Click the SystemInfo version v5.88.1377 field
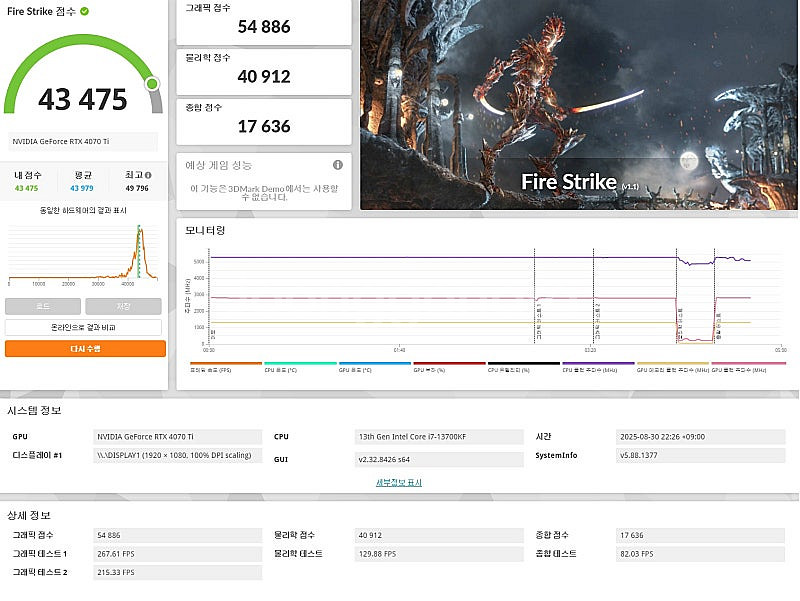The height and width of the screenshot is (601, 800). 701,455
